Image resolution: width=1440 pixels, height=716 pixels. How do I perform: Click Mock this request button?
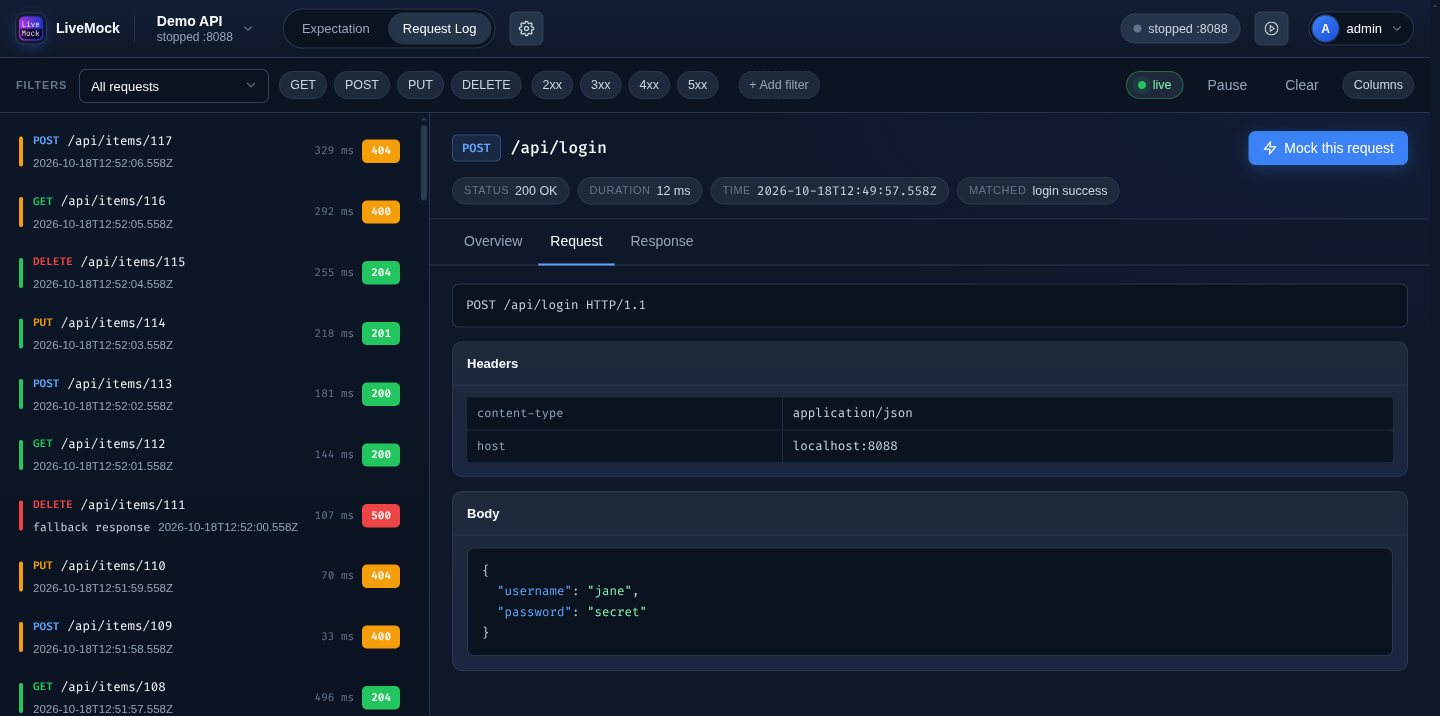tap(1328, 148)
